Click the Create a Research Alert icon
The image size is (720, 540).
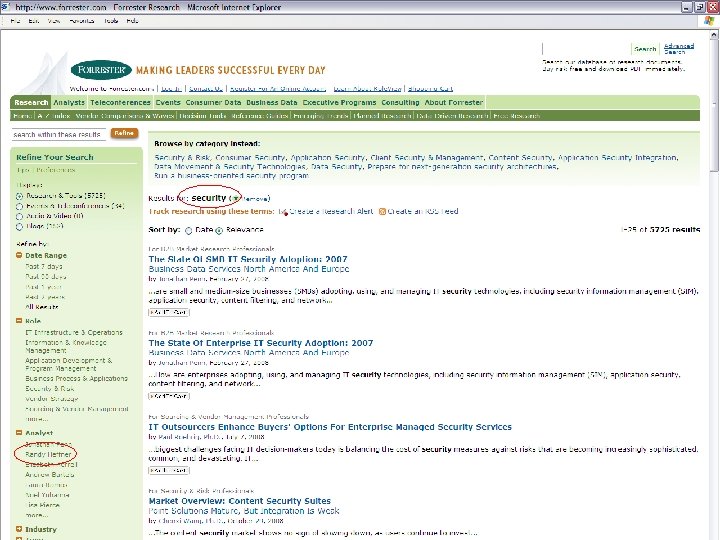[282, 212]
